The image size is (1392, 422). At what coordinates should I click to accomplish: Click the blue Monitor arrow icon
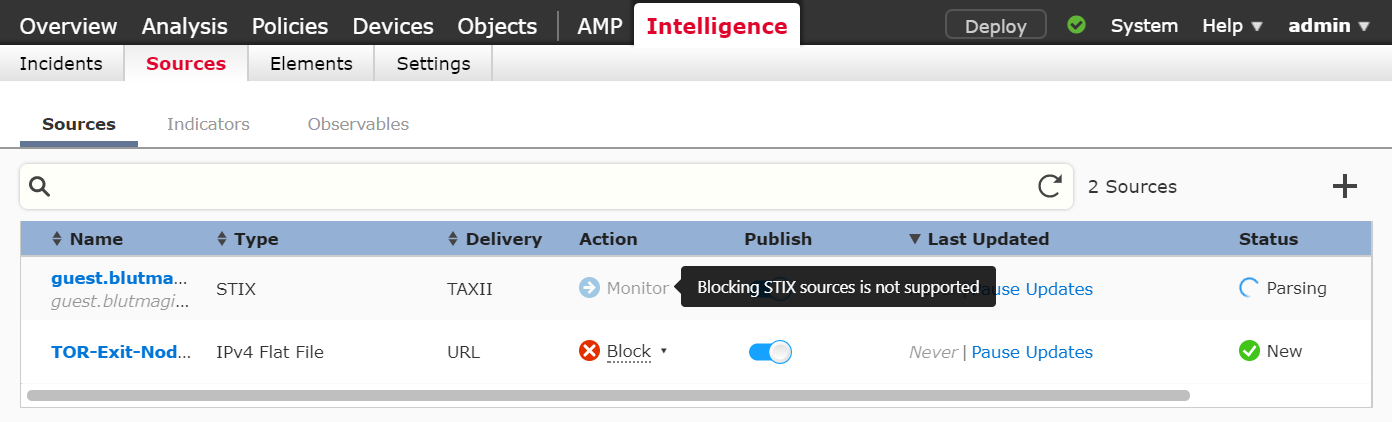point(589,288)
